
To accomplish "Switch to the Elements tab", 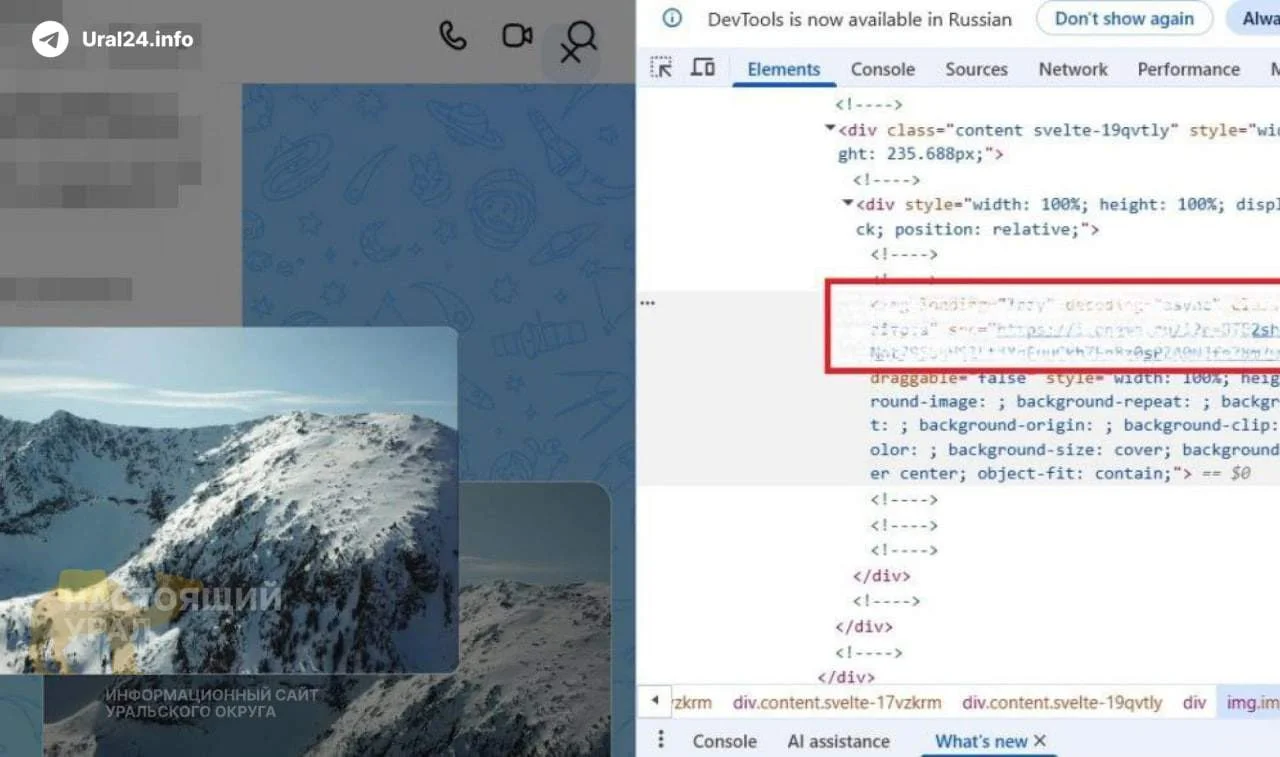I will pos(784,69).
